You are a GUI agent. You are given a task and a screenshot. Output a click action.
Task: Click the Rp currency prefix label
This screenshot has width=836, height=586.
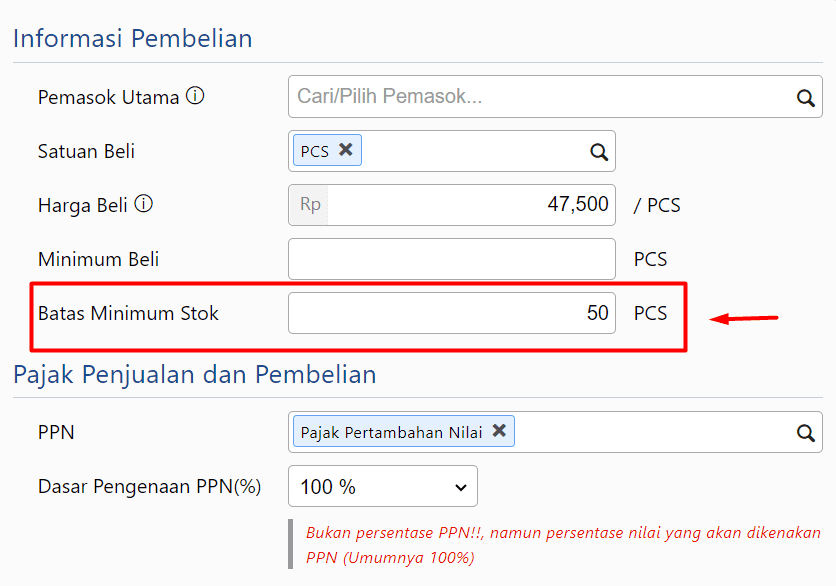308,205
